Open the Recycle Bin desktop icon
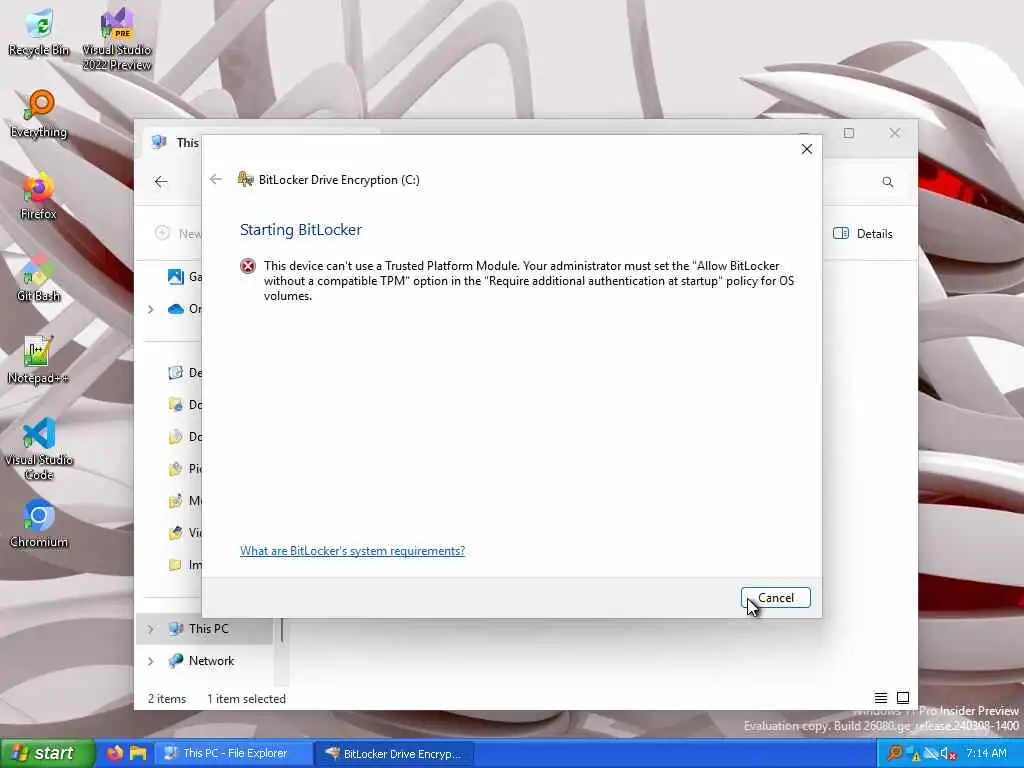 coord(39,31)
